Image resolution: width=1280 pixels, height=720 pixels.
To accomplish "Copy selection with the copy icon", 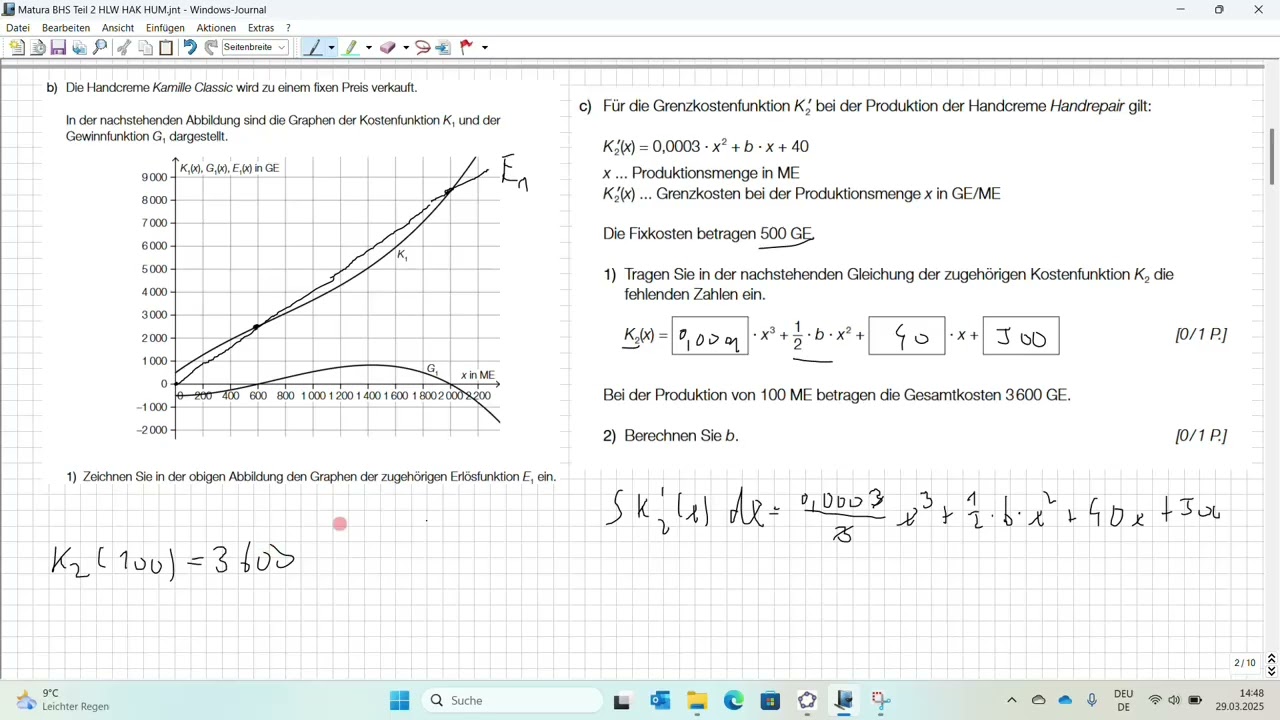I will pos(145,47).
